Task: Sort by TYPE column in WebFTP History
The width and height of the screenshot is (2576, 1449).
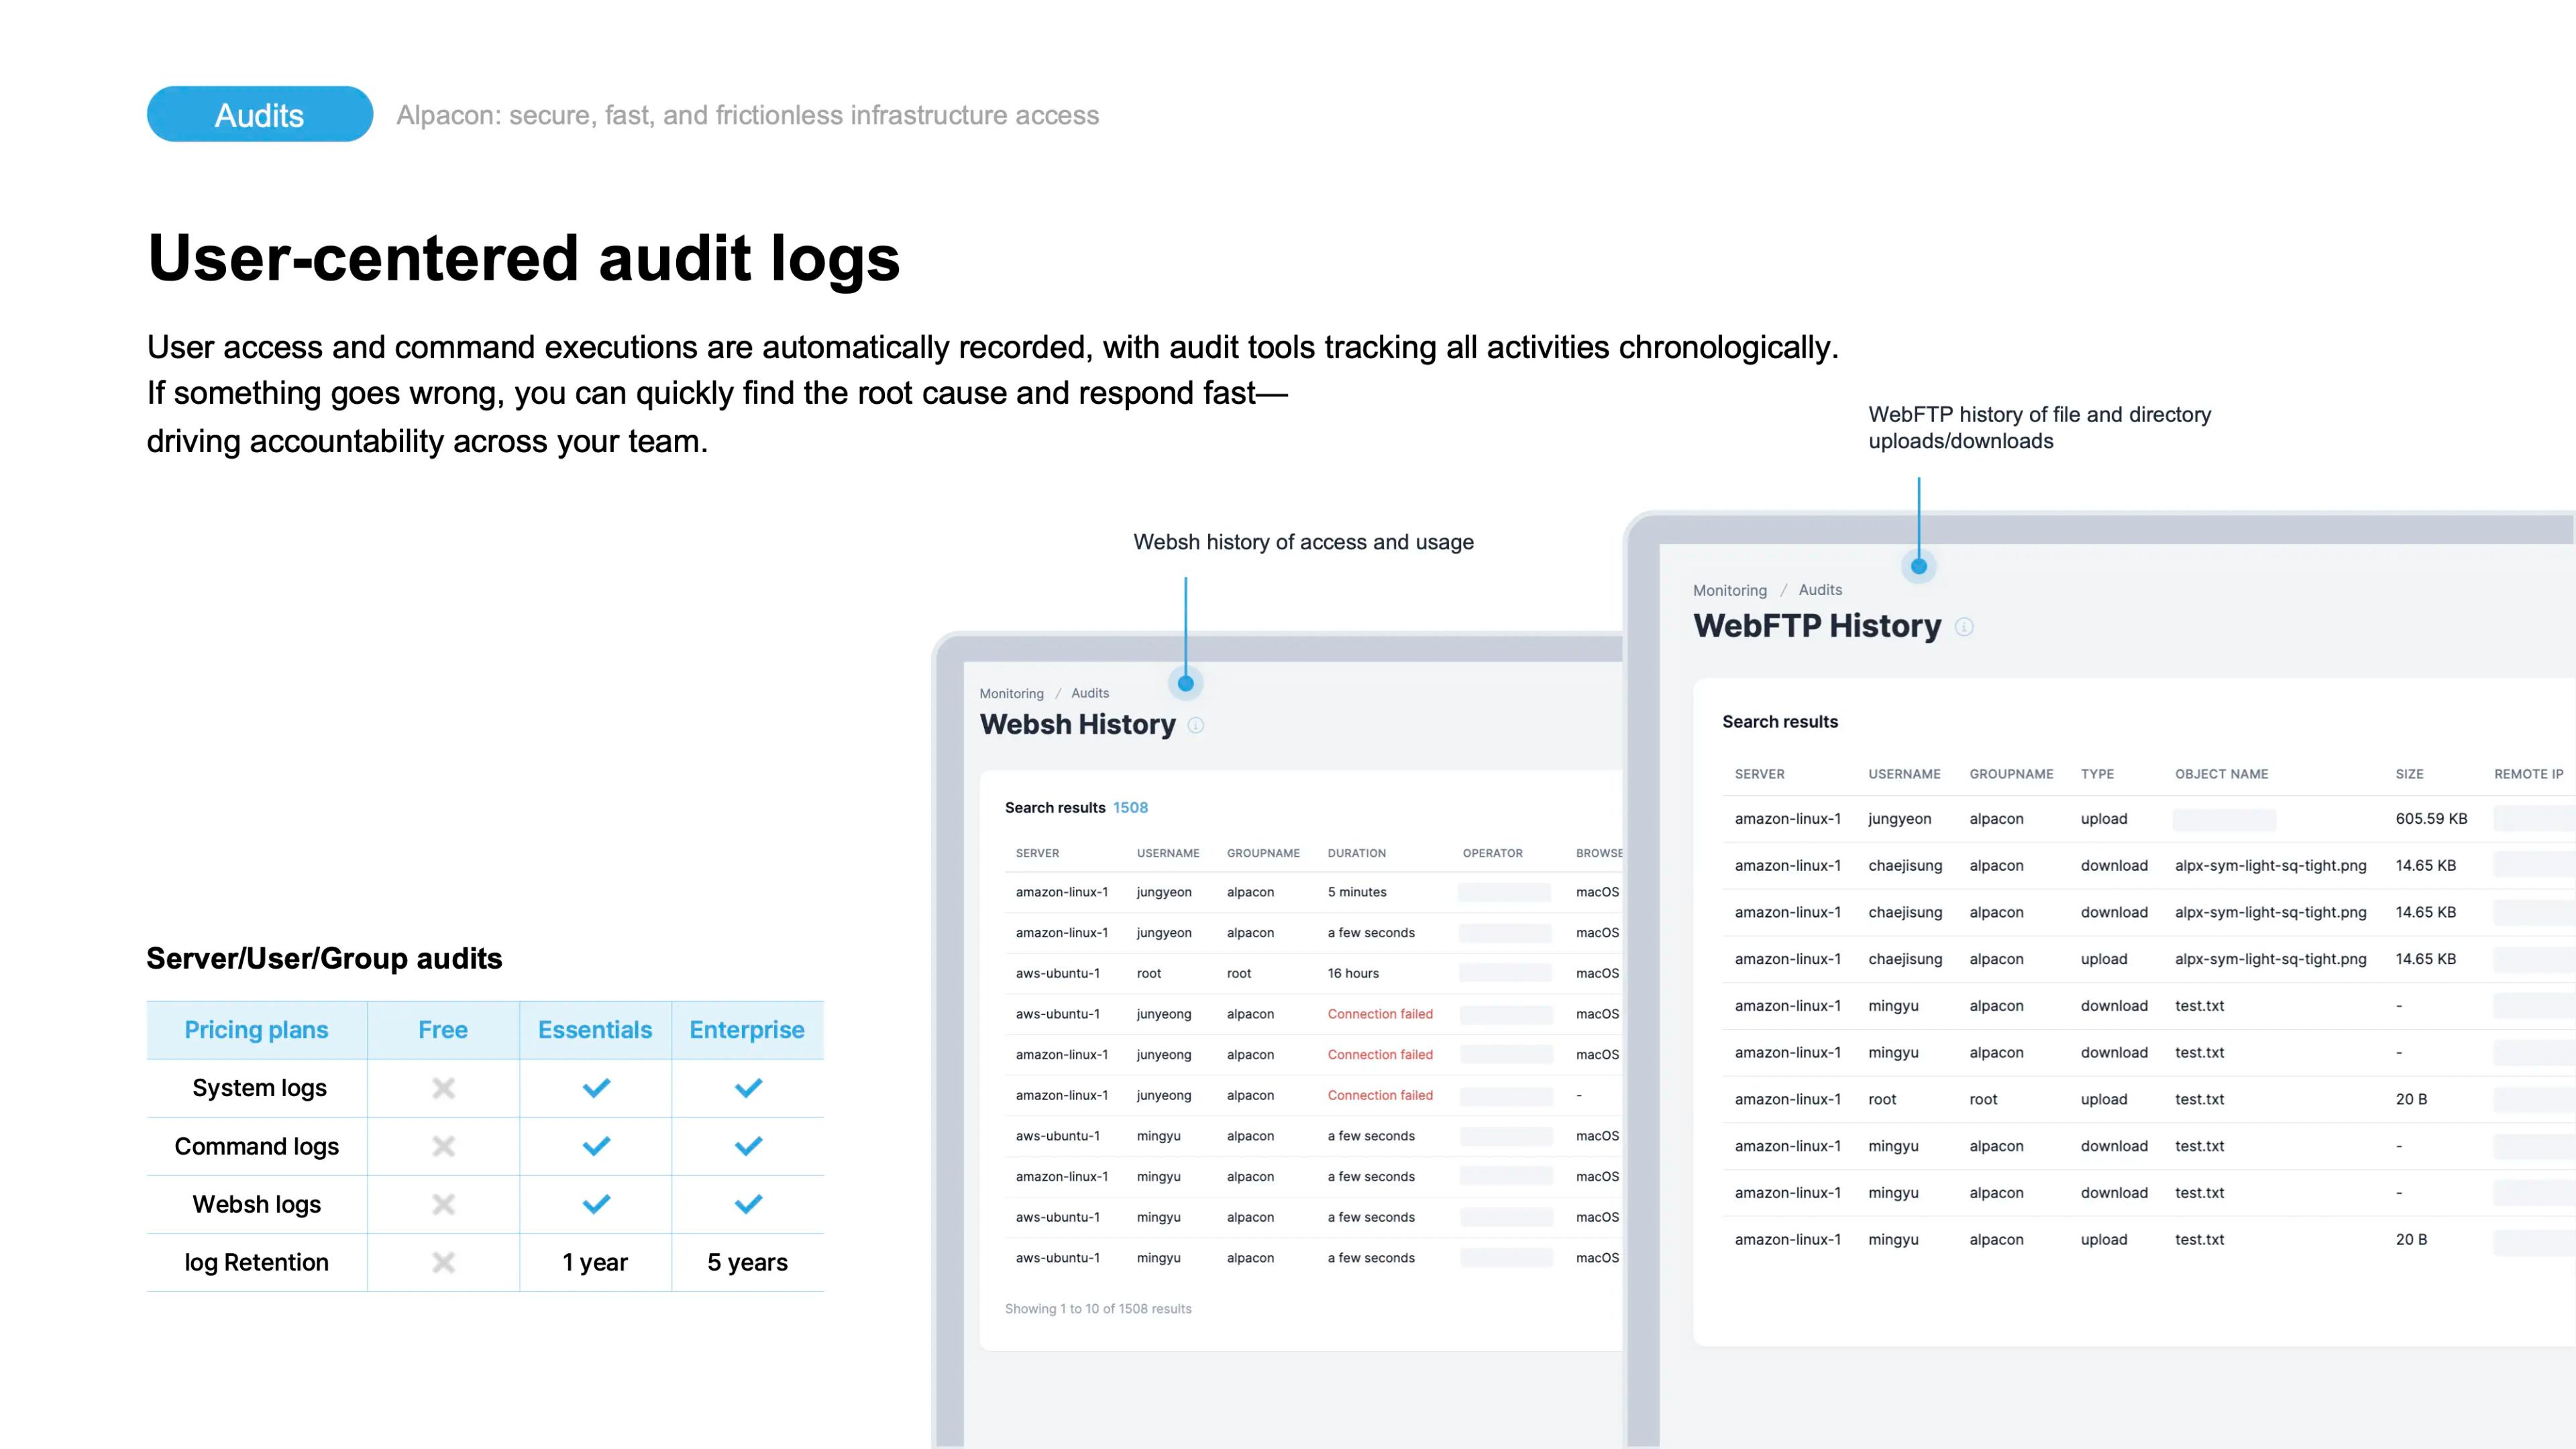Action: click(x=2097, y=774)
